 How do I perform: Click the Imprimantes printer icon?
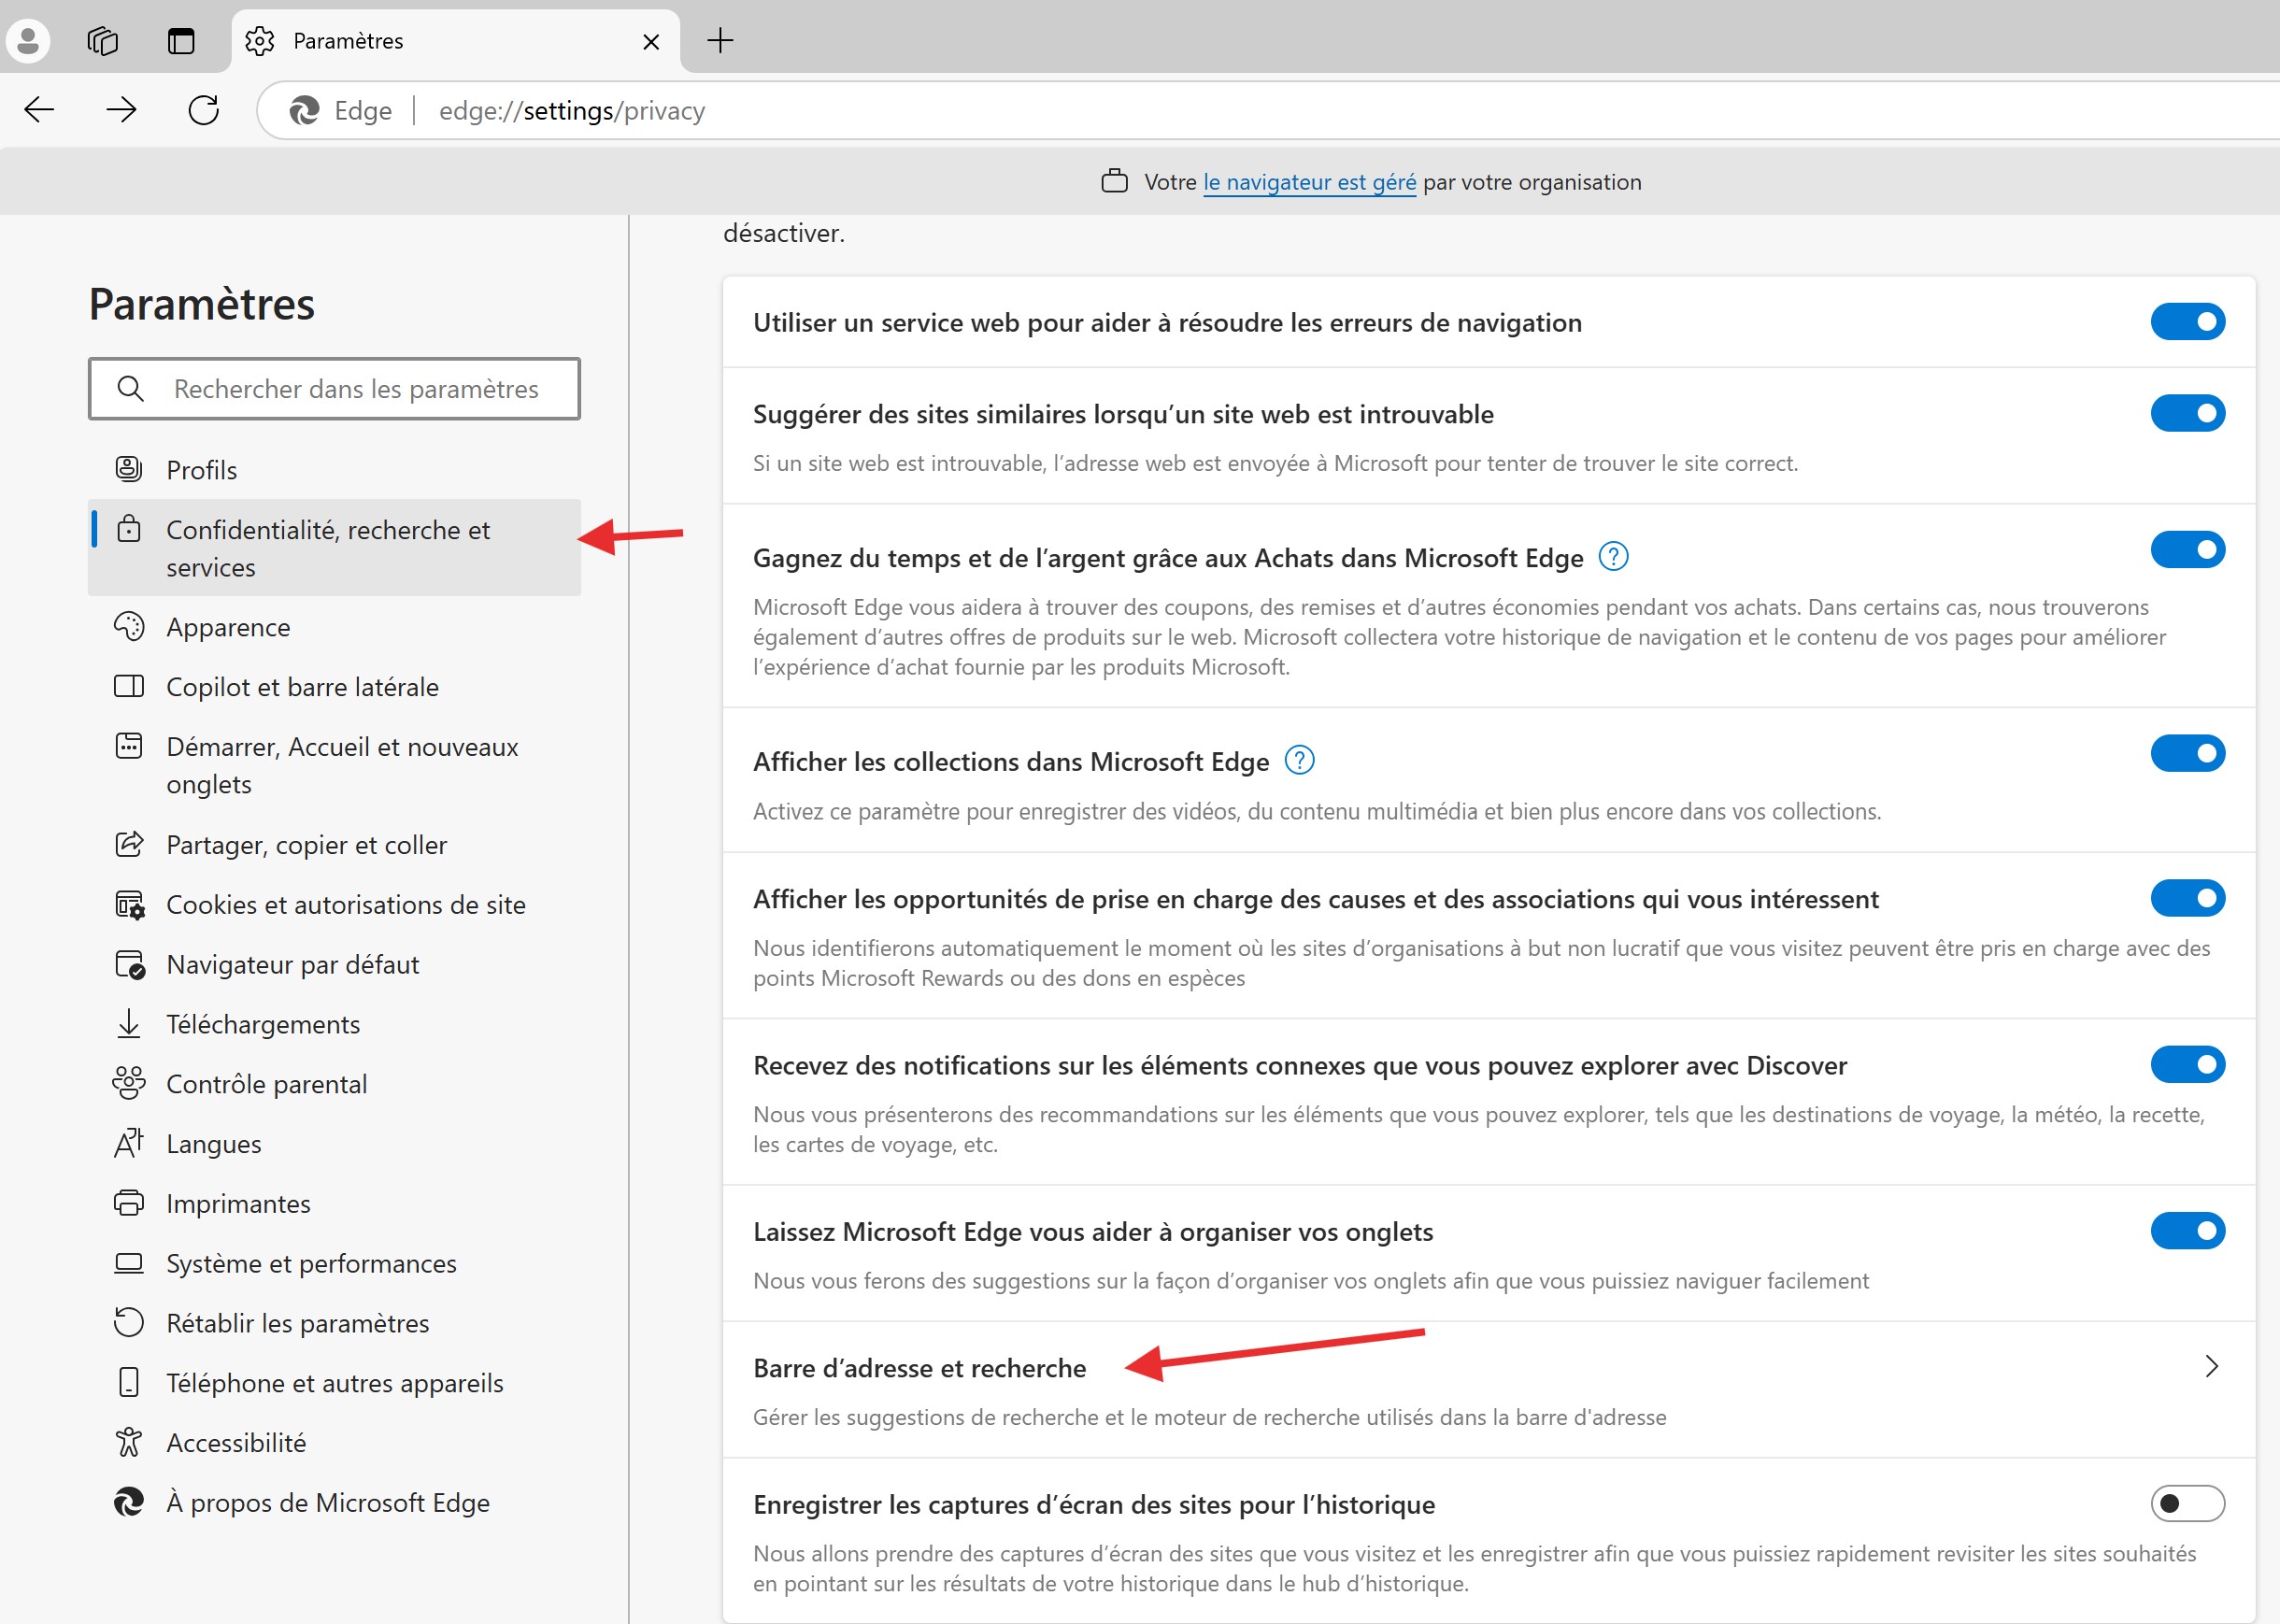click(x=129, y=1203)
